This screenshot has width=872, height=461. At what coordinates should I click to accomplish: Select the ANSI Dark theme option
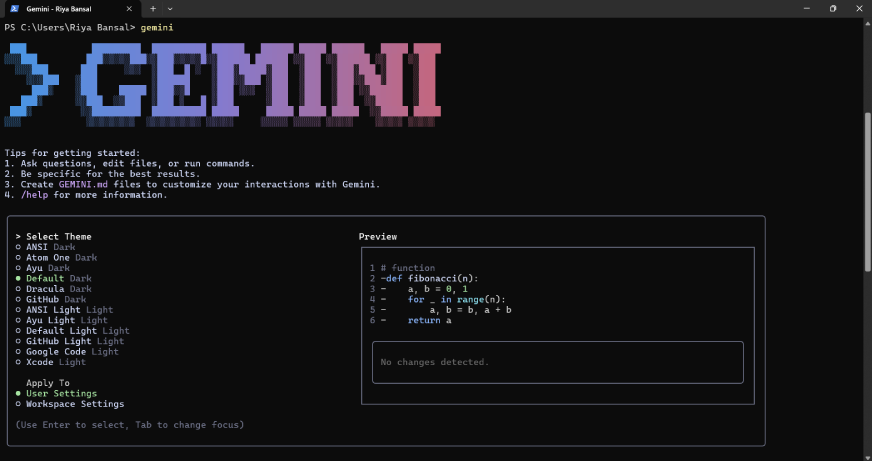click(46, 247)
